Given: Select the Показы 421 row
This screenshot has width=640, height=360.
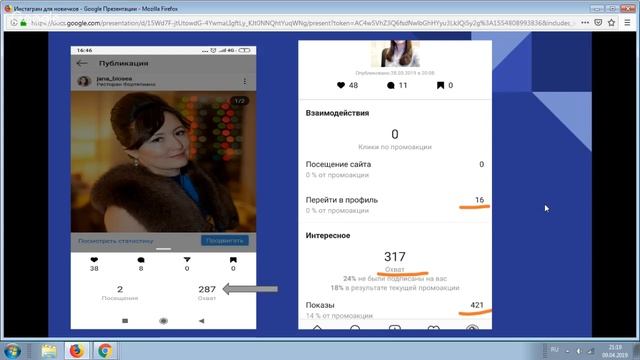Looking at the screenshot, I should pos(395,309).
